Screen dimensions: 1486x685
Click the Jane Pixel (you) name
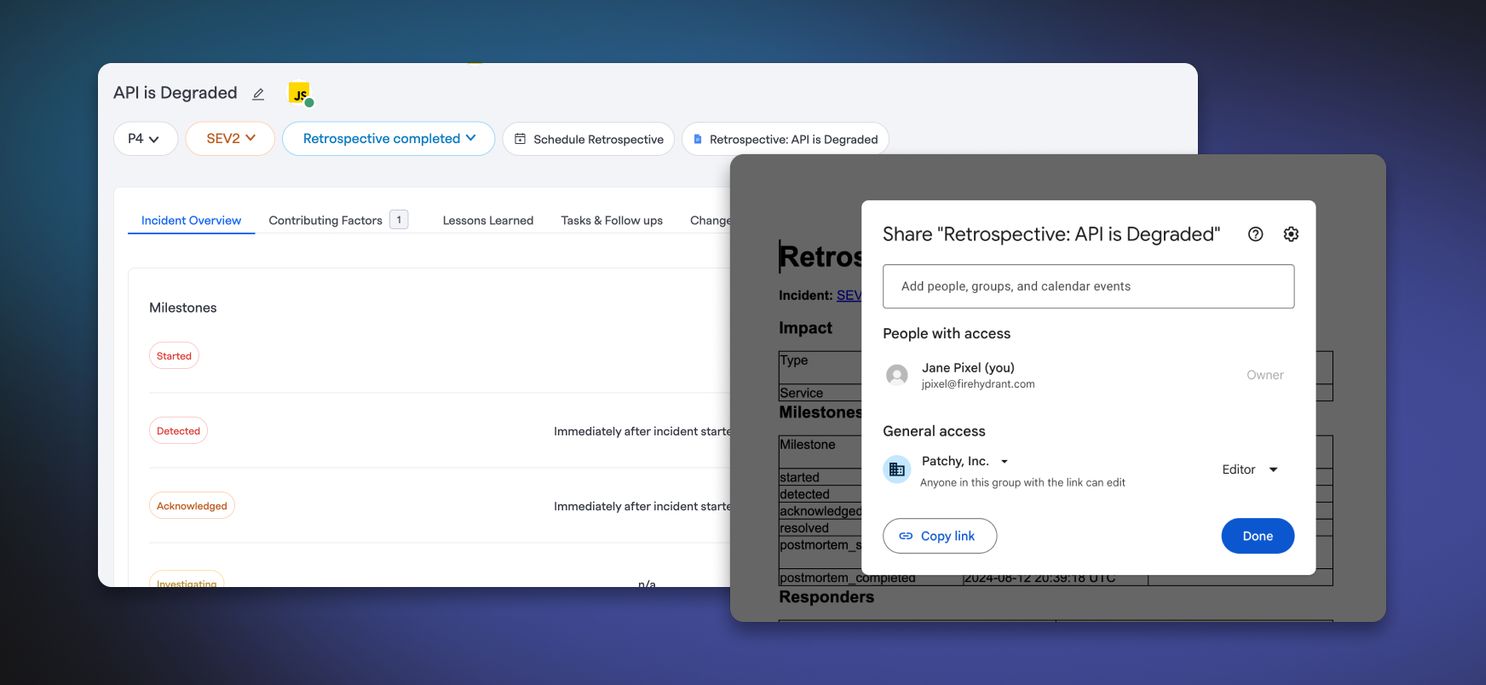point(968,368)
